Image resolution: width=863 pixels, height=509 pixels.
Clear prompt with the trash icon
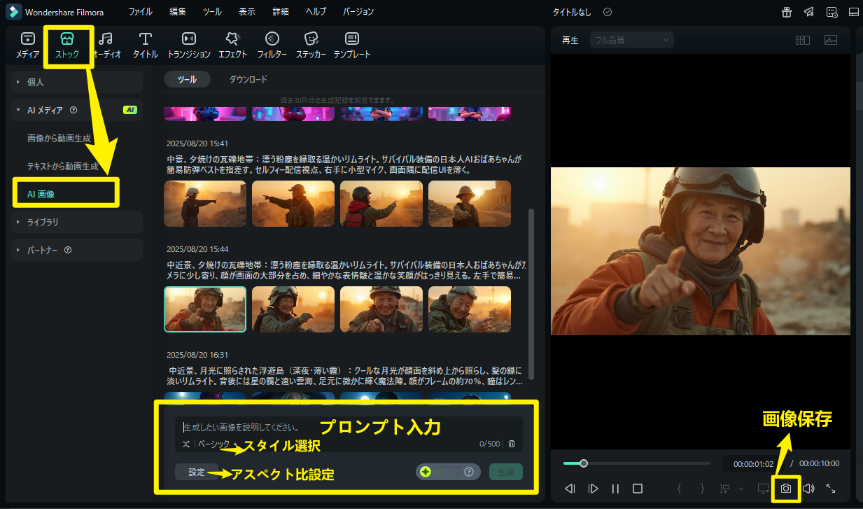511,444
